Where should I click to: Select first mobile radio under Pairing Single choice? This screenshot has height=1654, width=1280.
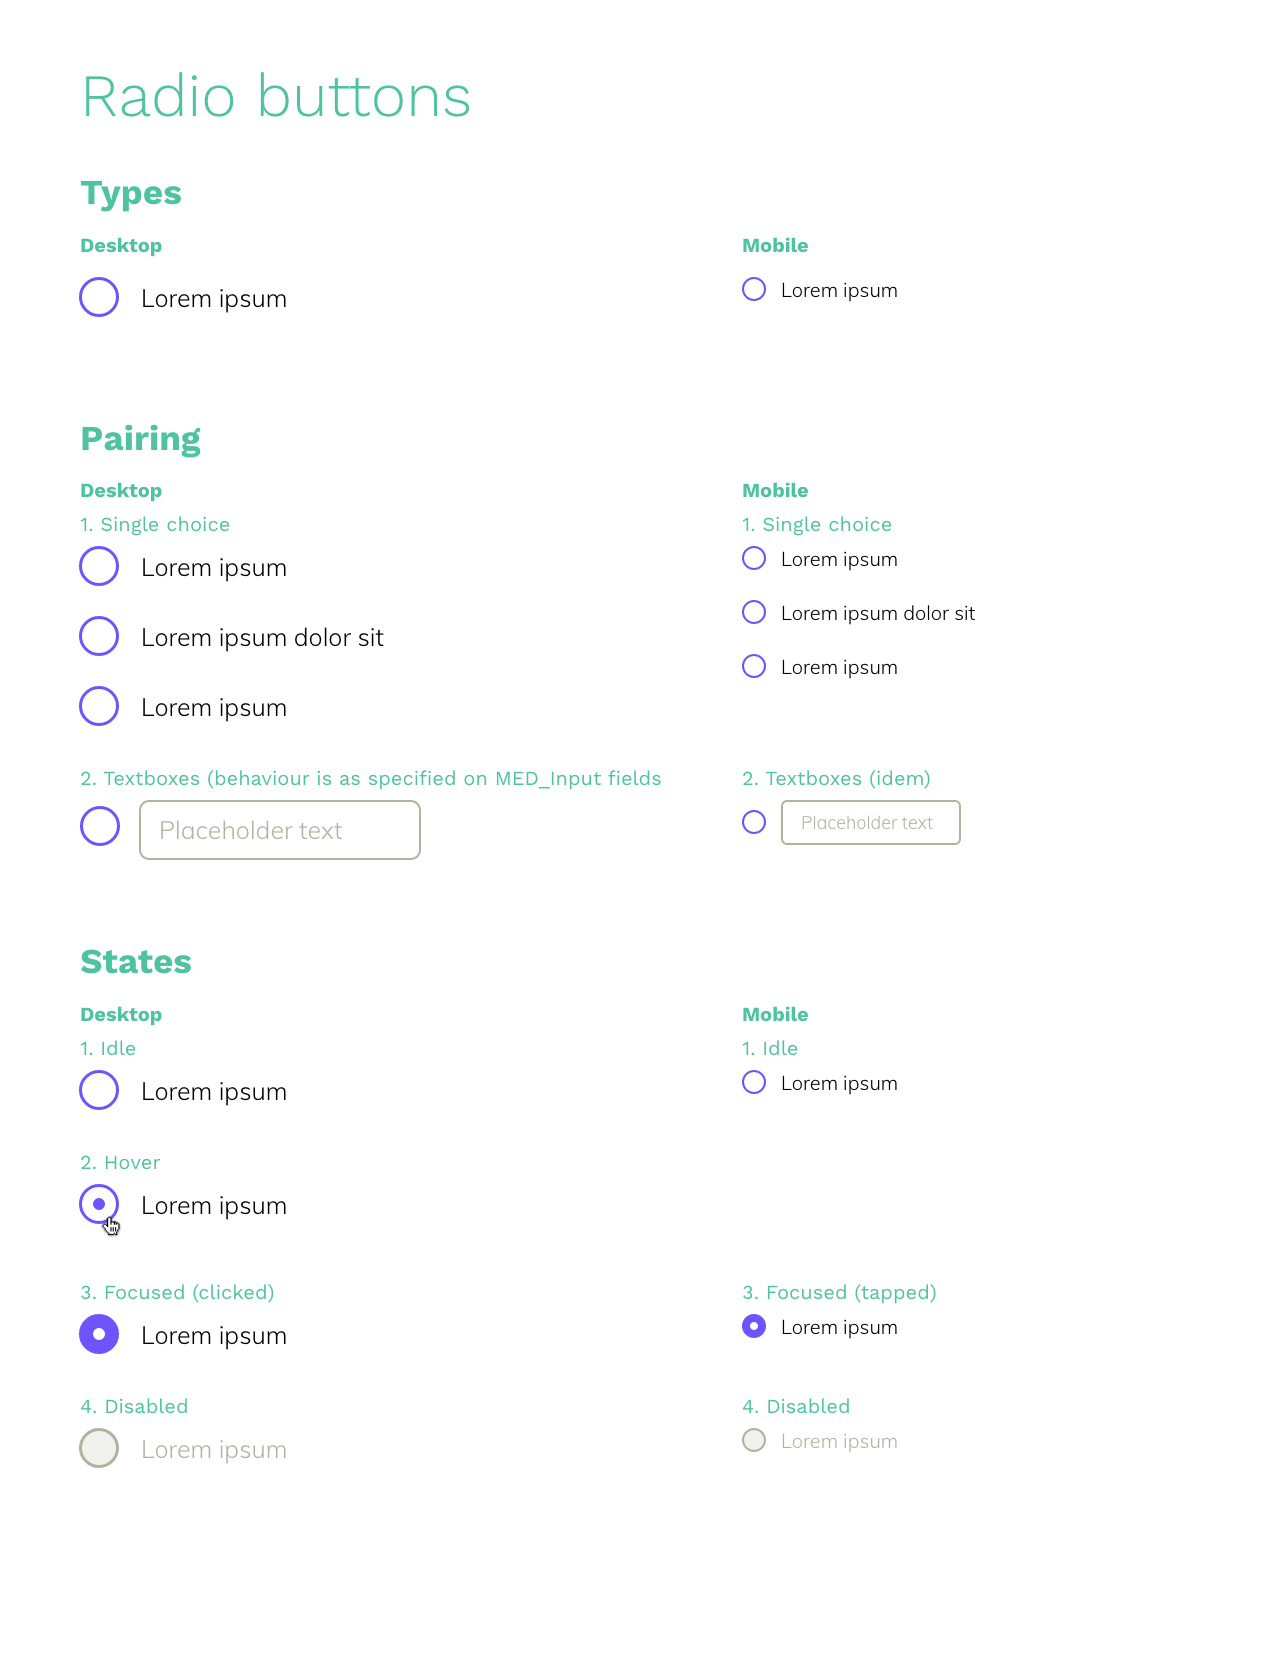point(754,558)
